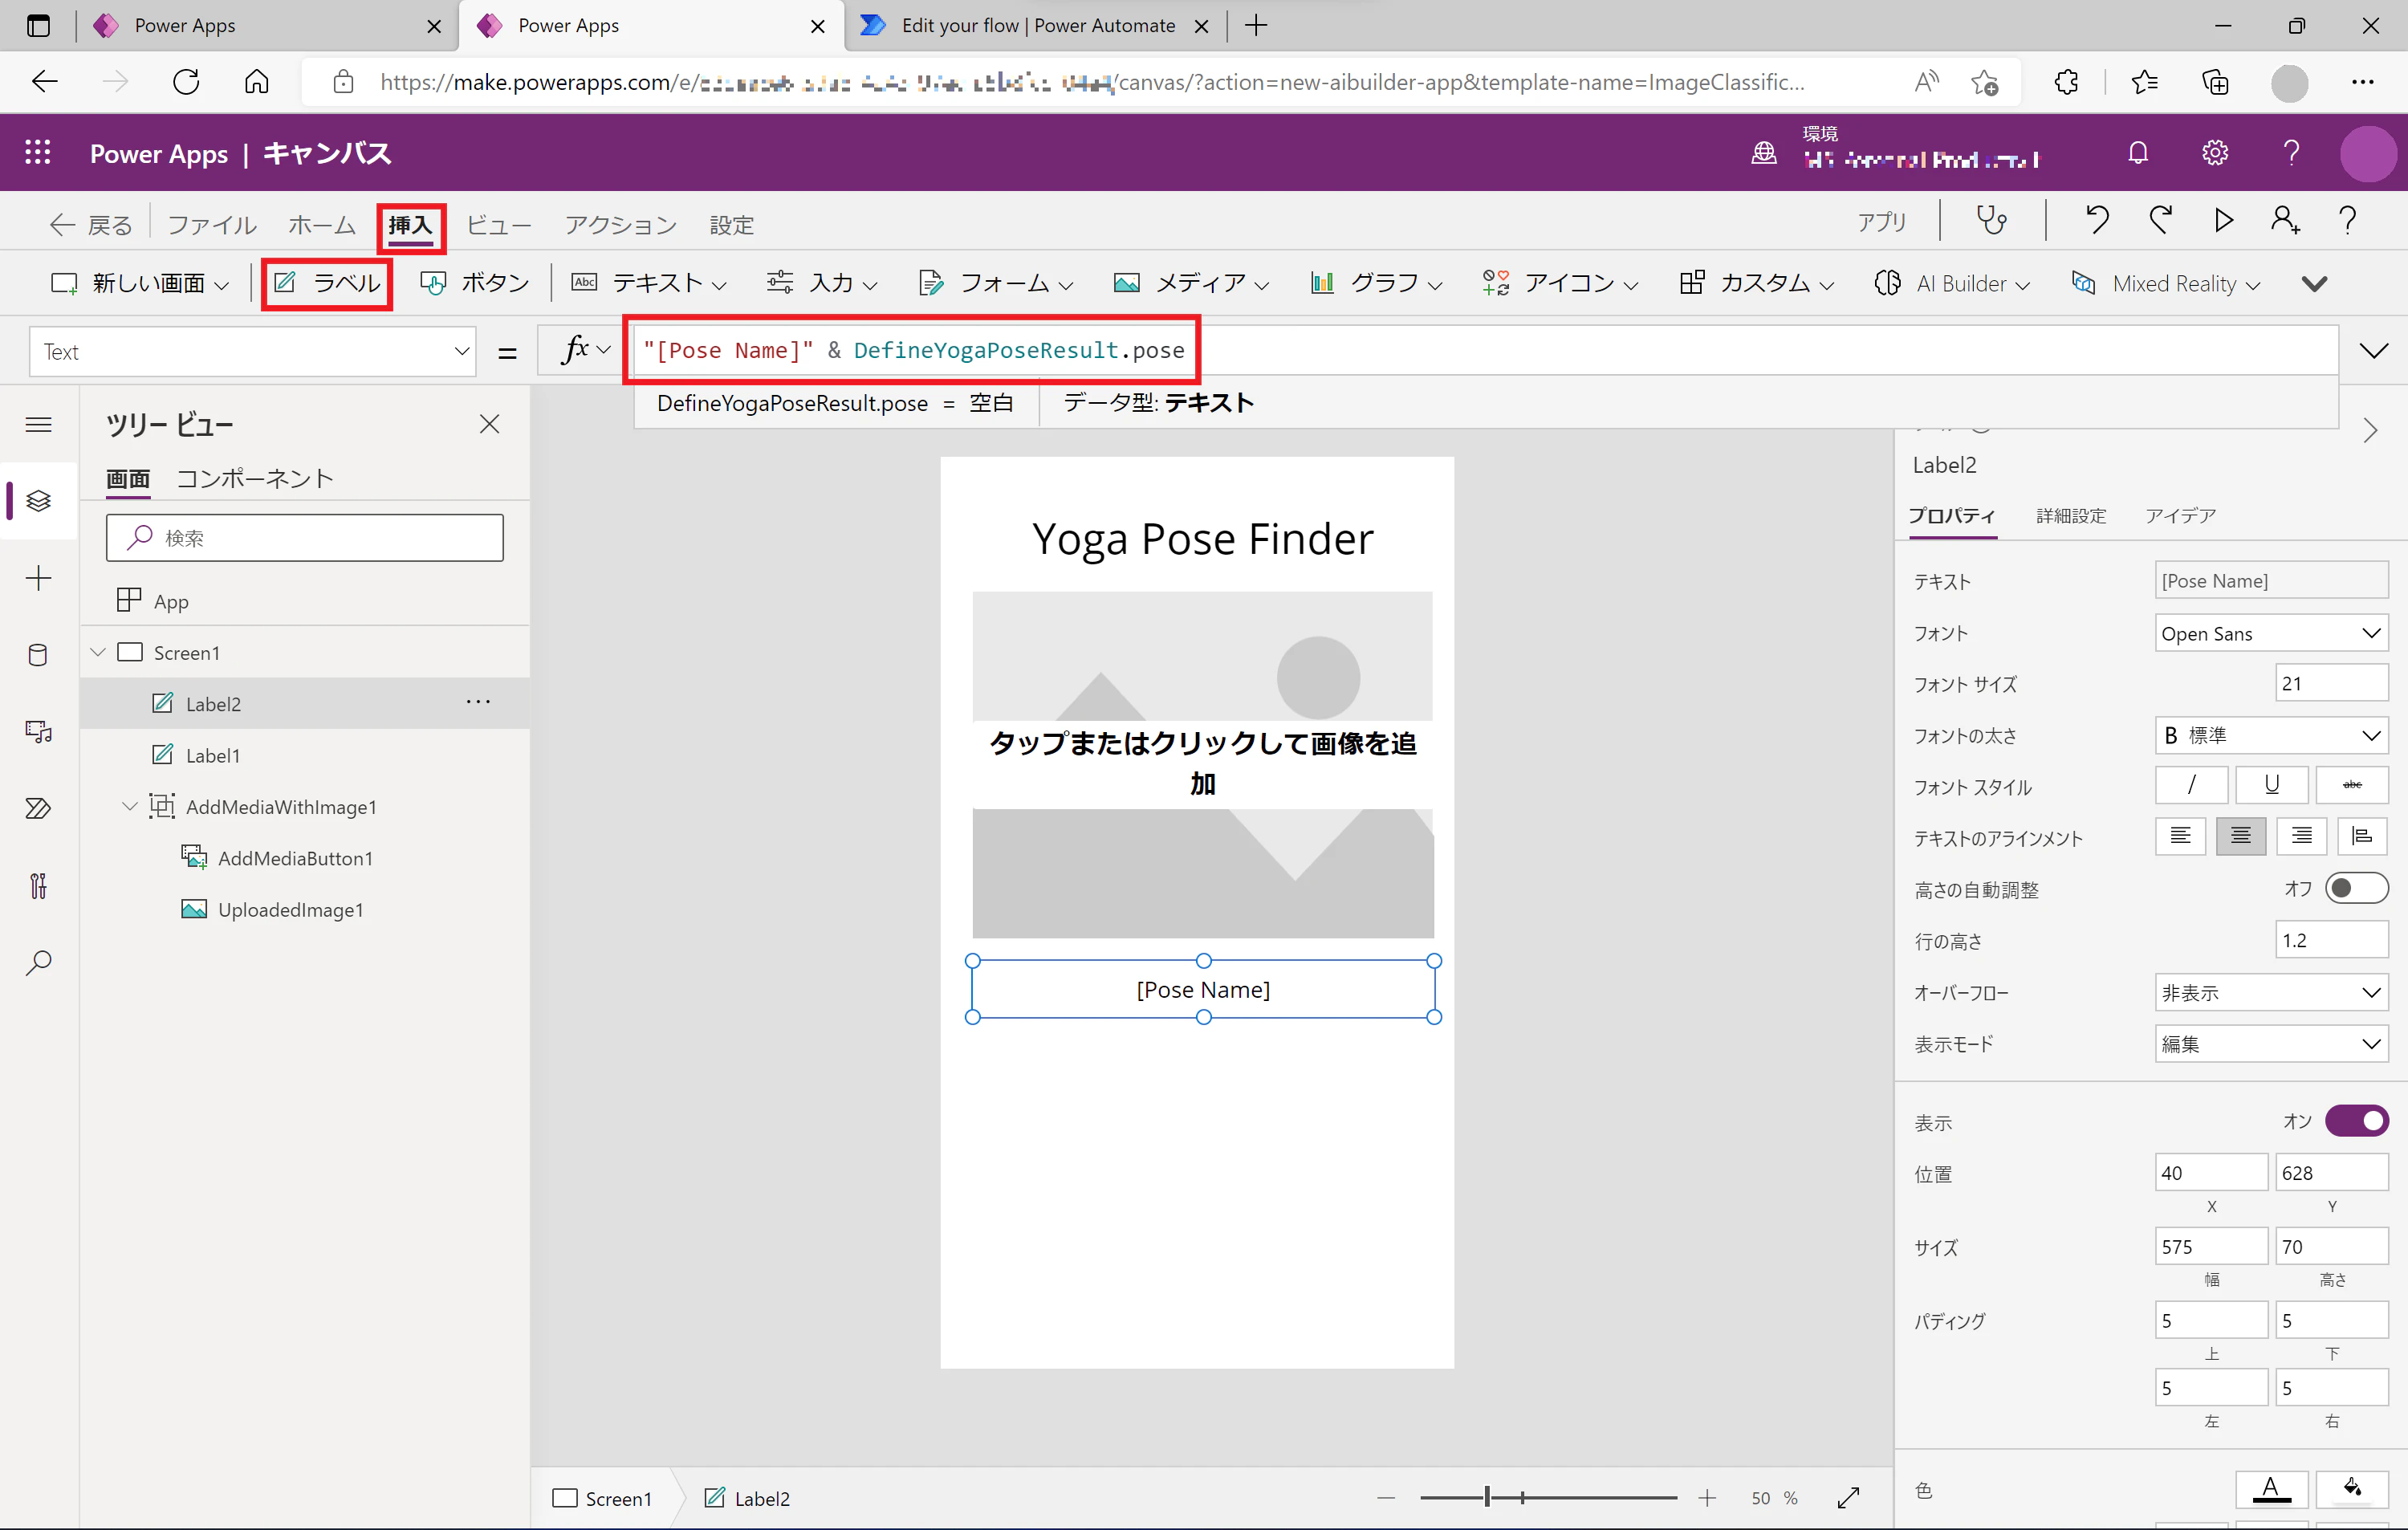Open Power Apps settings gear
Screen dimensions: 2408x1530
tap(2215, 152)
